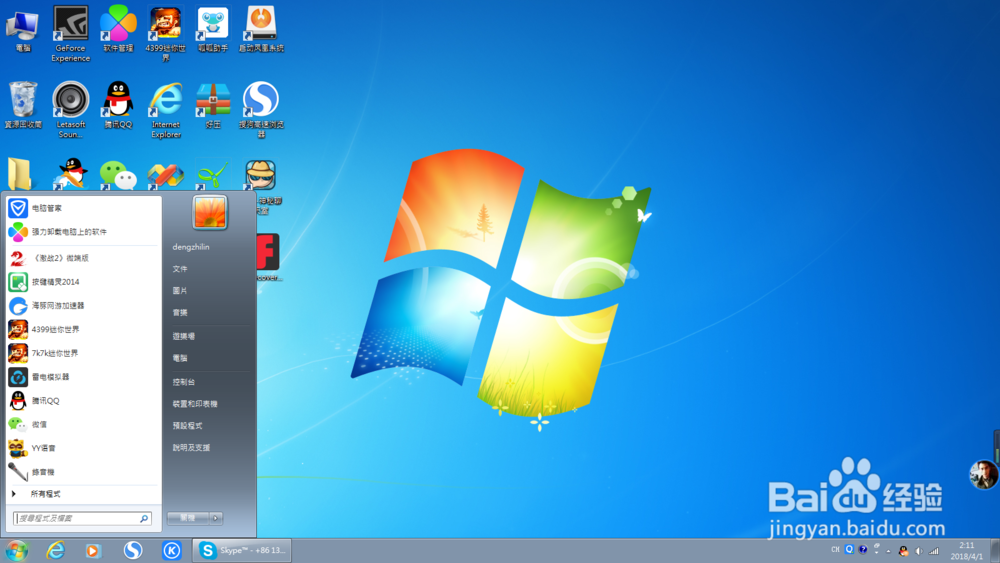Click the Windows Start orb
Image resolution: width=1000 pixels, height=563 pixels.
(x=17, y=550)
